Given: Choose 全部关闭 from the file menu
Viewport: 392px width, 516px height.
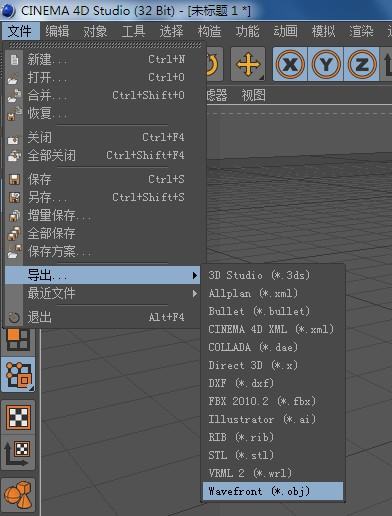Looking at the screenshot, I should pos(103,155).
